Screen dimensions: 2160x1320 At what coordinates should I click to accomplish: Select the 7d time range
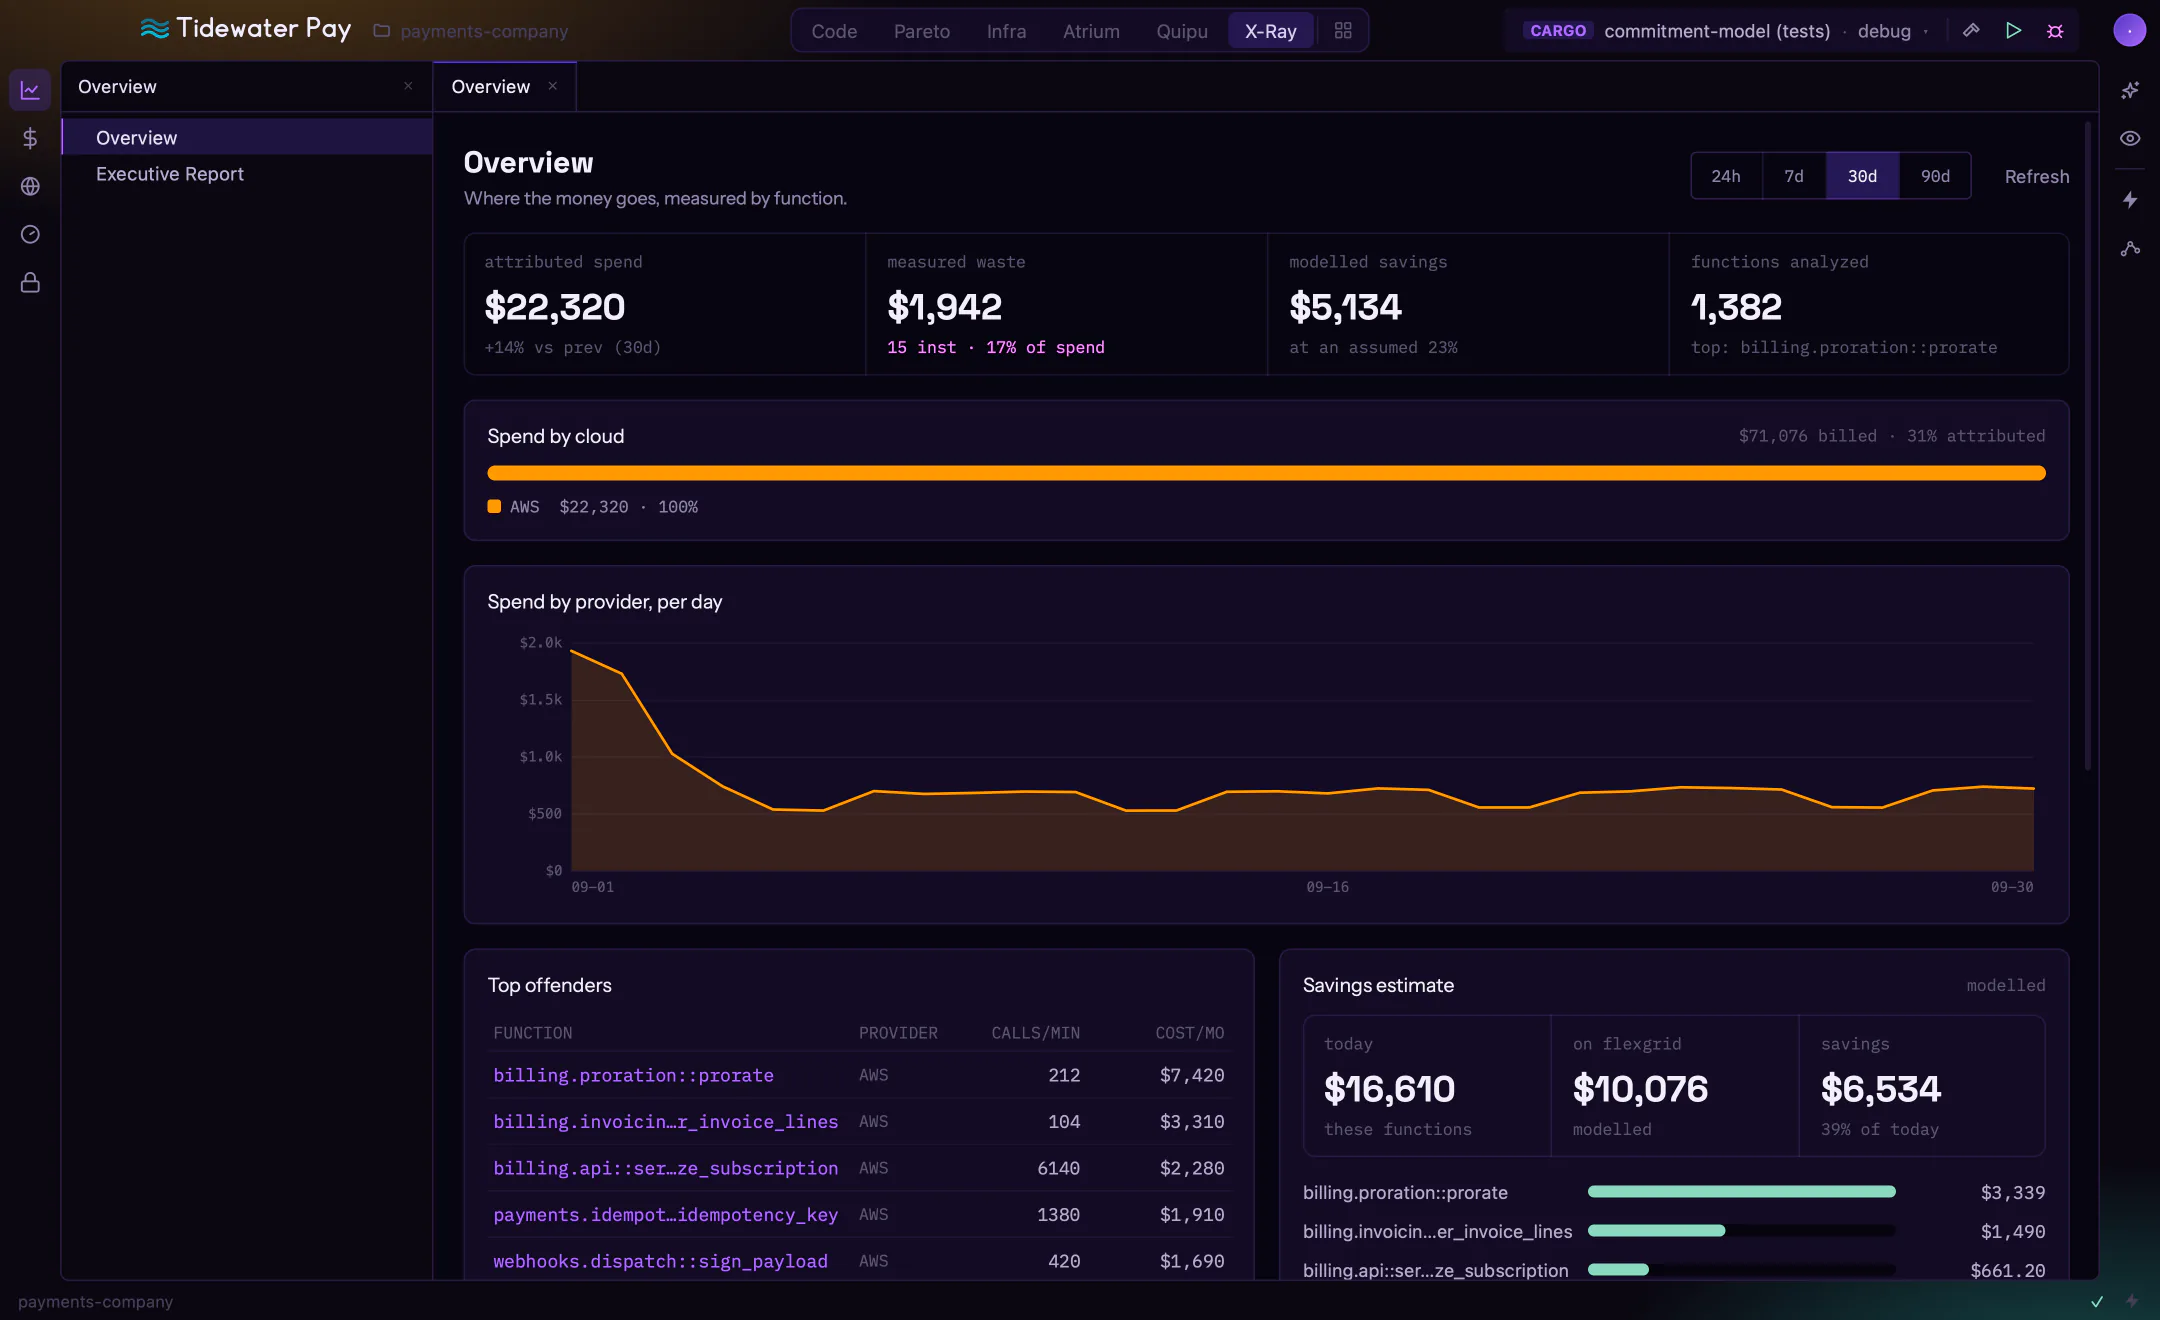click(x=1794, y=176)
